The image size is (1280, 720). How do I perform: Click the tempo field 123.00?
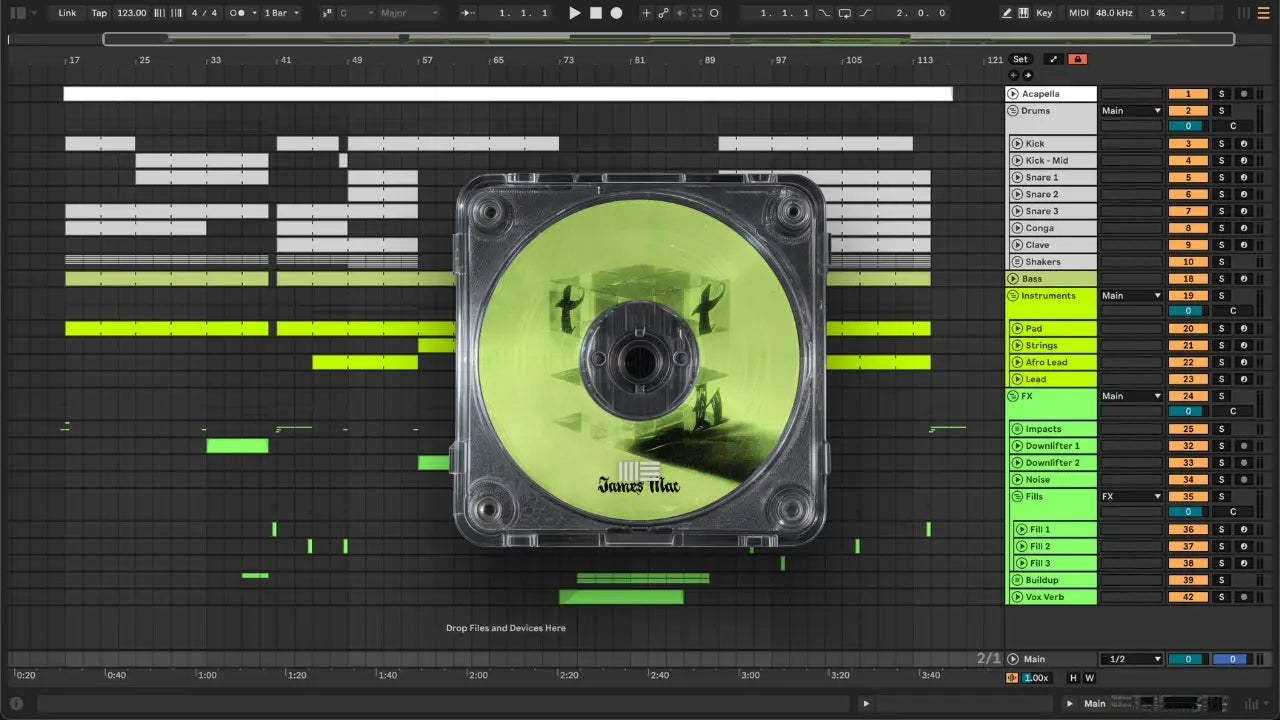[x=131, y=13]
